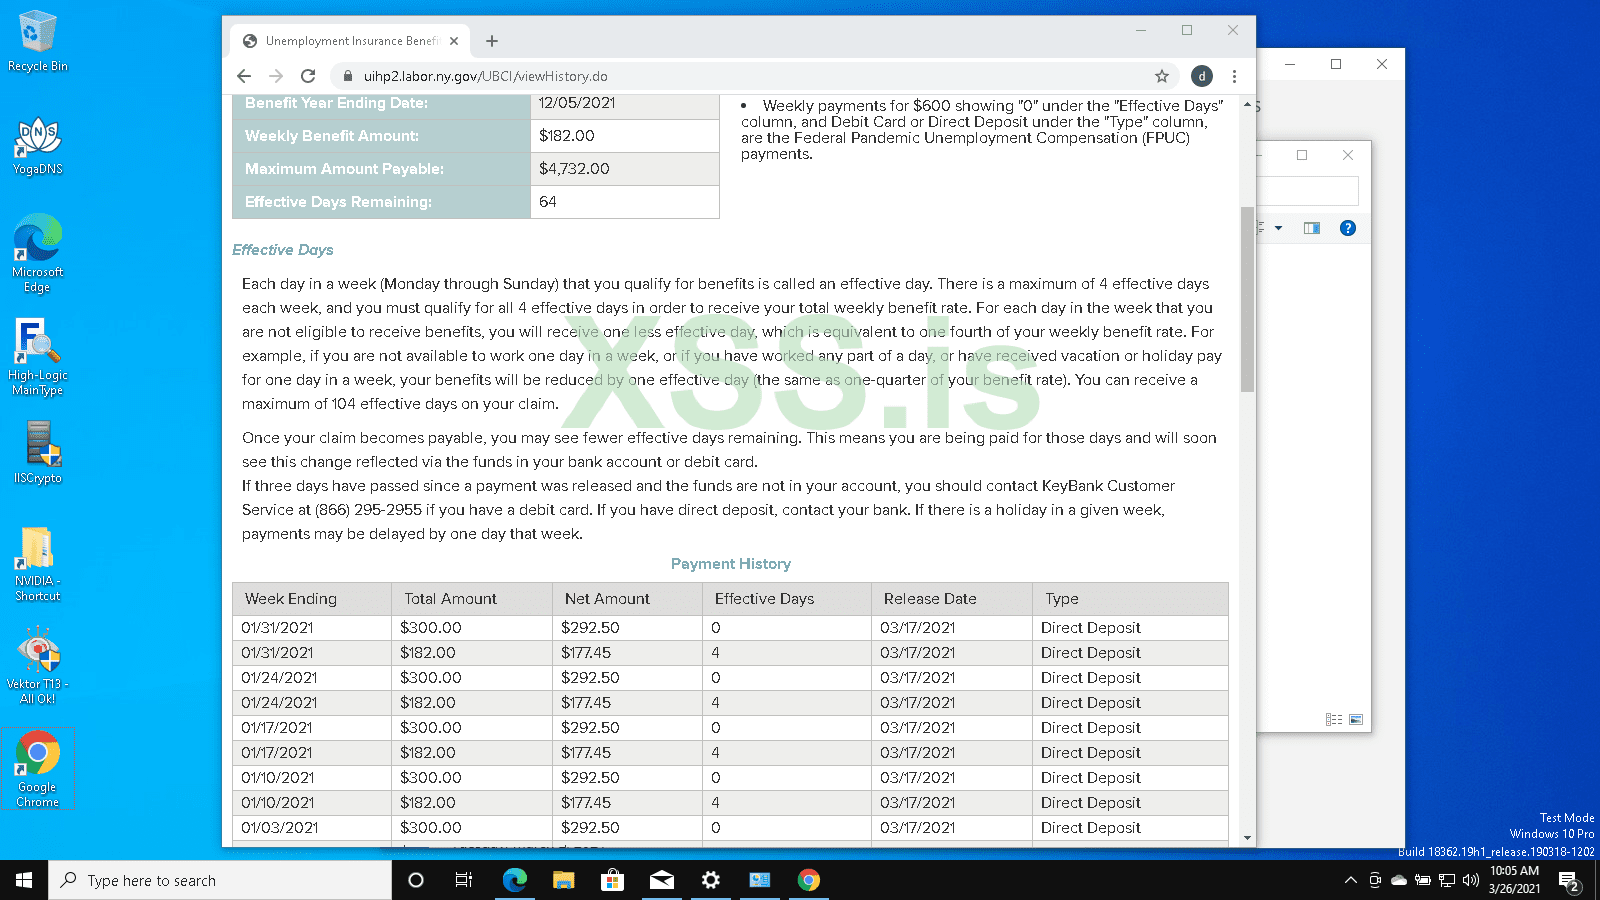Select the $4,732.00 maximum amount value
The width and height of the screenshot is (1600, 900).
[574, 169]
